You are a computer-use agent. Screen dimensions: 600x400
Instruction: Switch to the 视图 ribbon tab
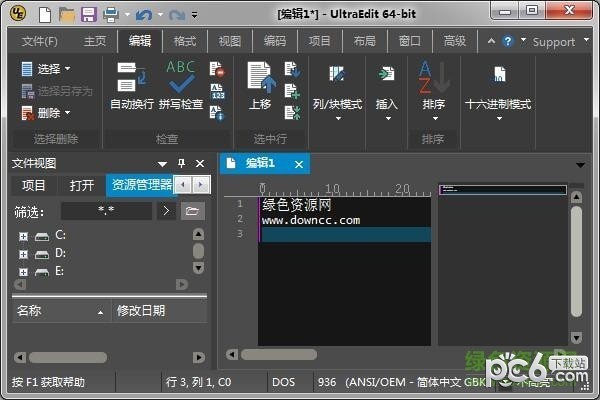pyautogui.click(x=230, y=41)
